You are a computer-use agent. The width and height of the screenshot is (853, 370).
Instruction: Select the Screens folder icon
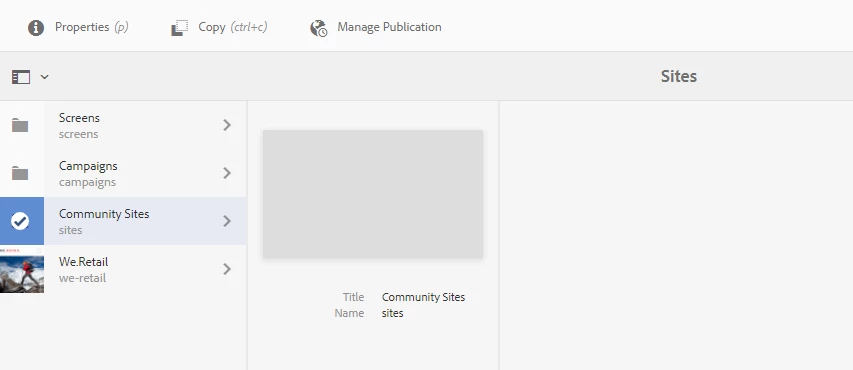pos(20,126)
